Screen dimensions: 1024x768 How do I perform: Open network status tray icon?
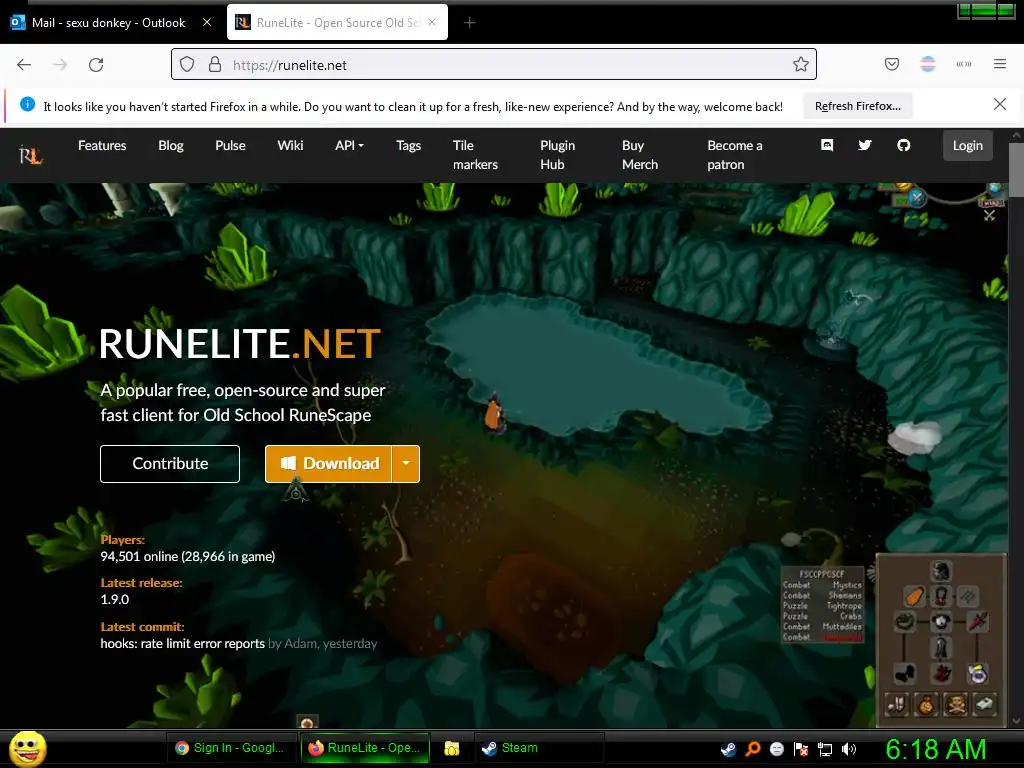pyautogui.click(x=825, y=749)
